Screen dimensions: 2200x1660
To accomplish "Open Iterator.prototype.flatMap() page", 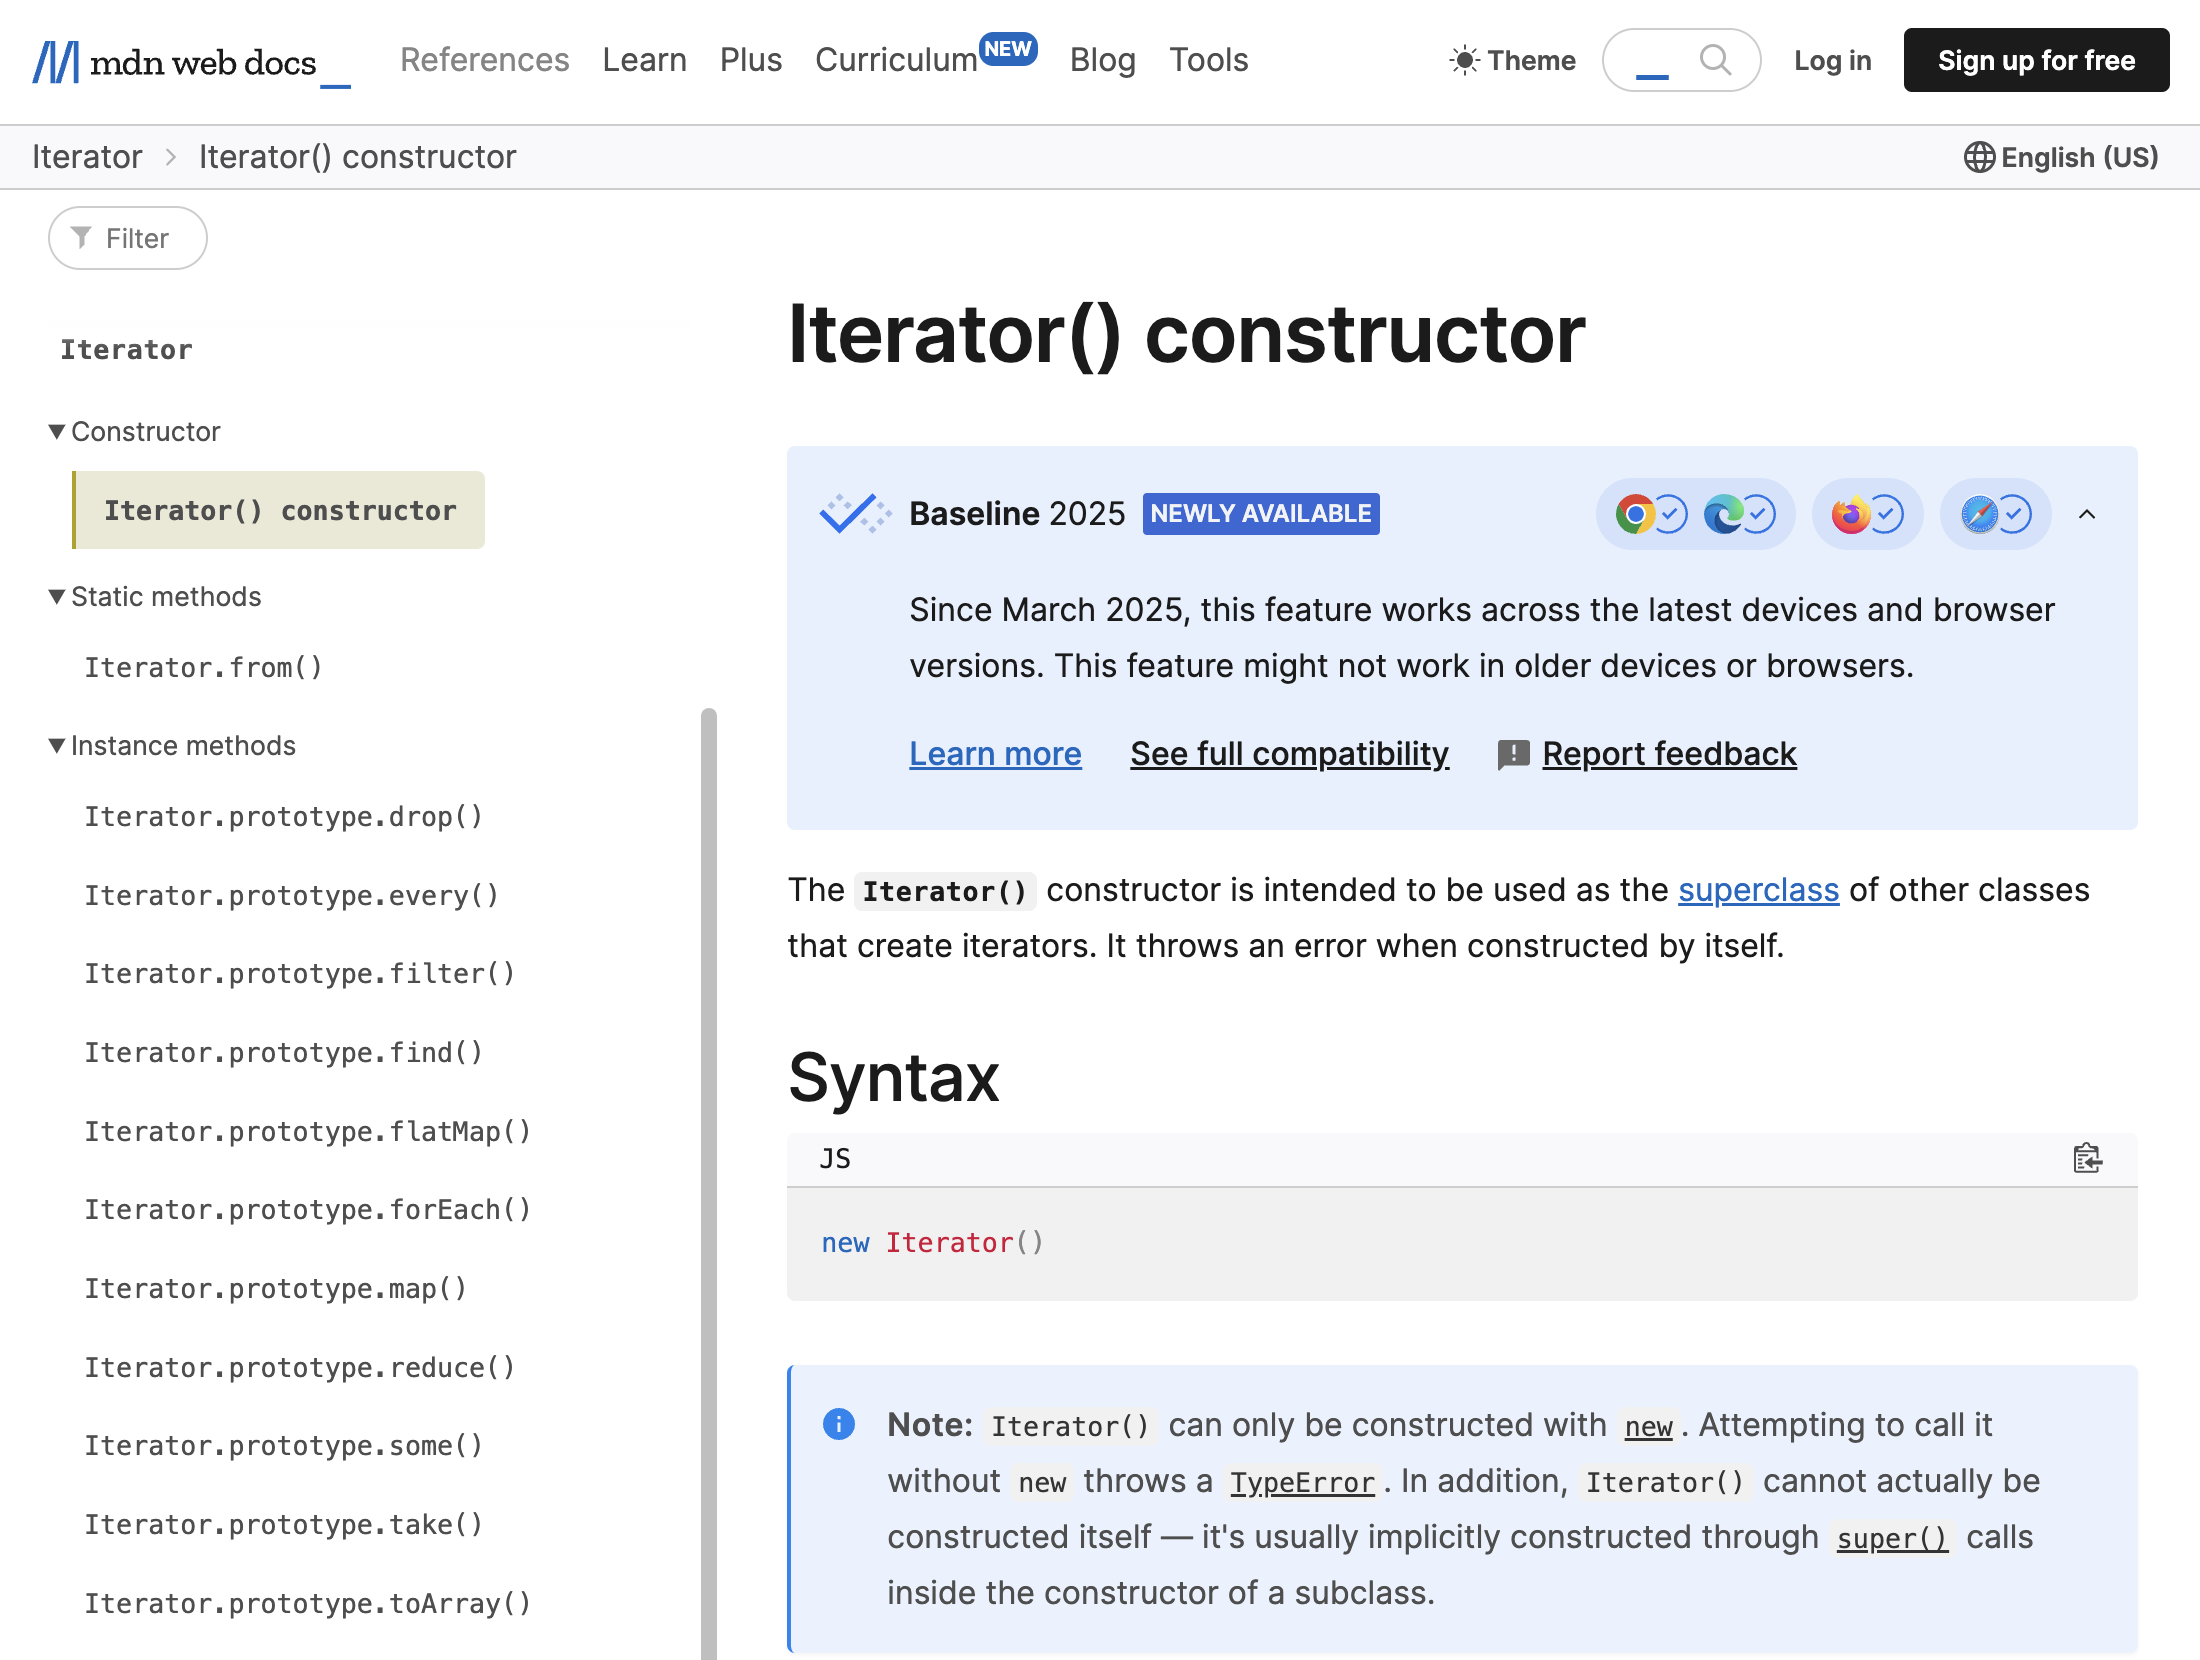I will tap(308, 1131).
